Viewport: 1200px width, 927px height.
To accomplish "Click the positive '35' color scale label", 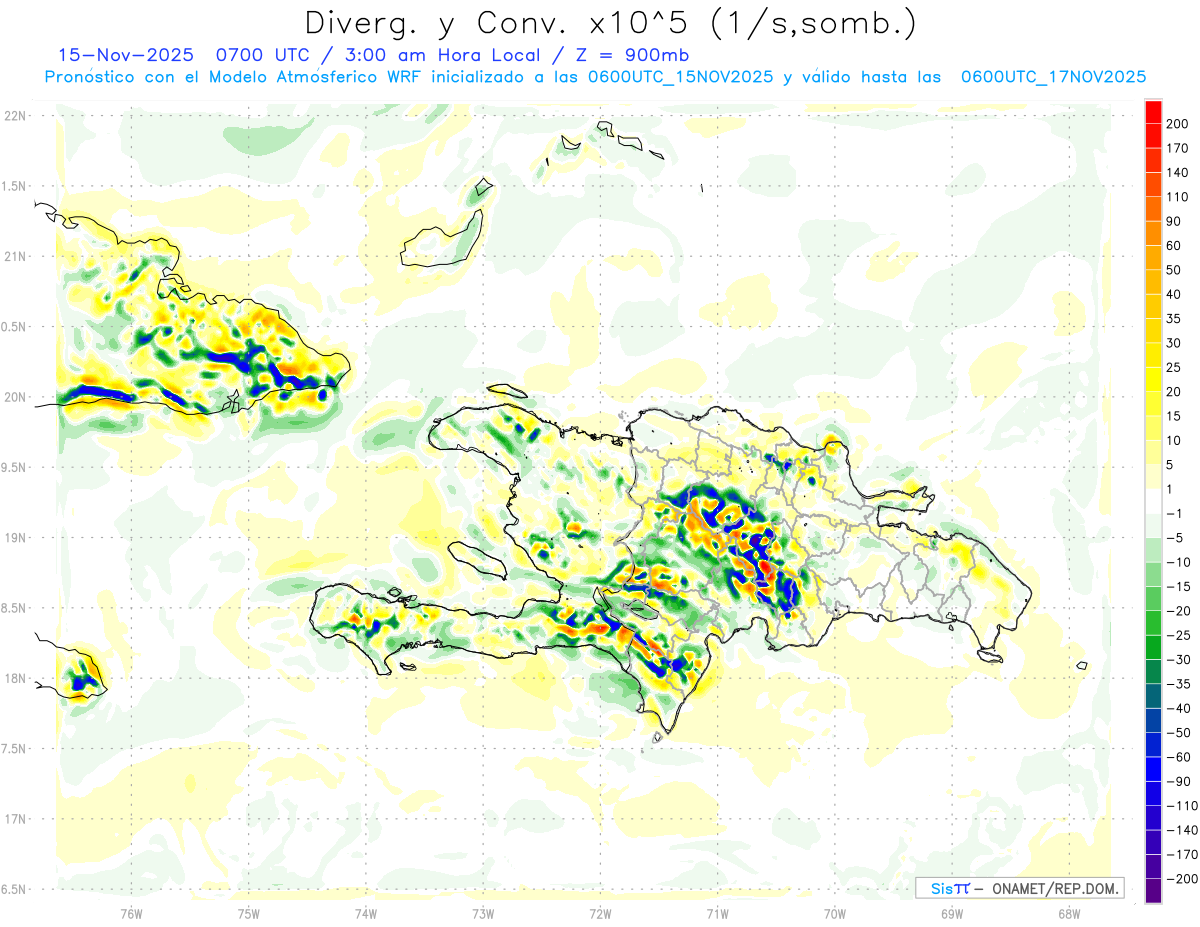I will point(1174,319).
